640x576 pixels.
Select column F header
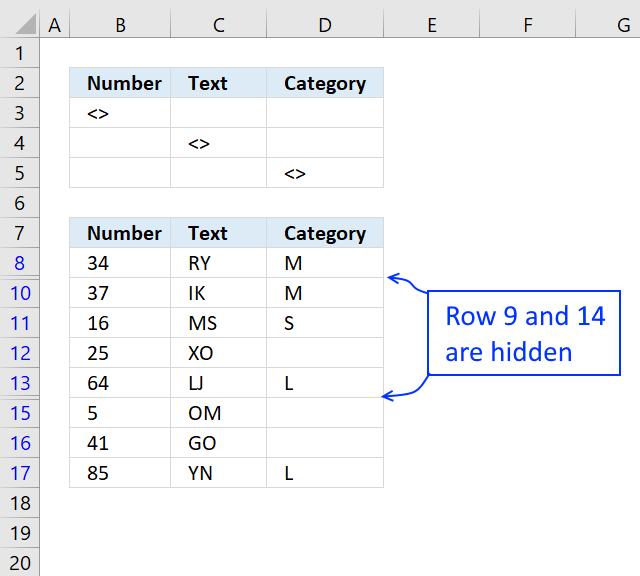point(528,25)
